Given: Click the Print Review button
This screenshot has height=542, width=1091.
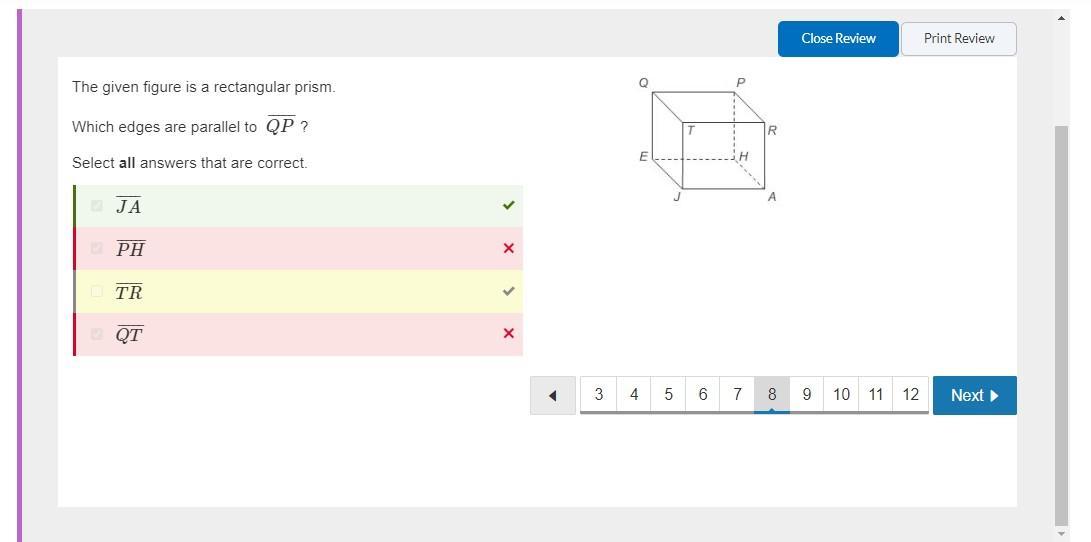Looking at the screenshot, I should click(x=958, y=39).
